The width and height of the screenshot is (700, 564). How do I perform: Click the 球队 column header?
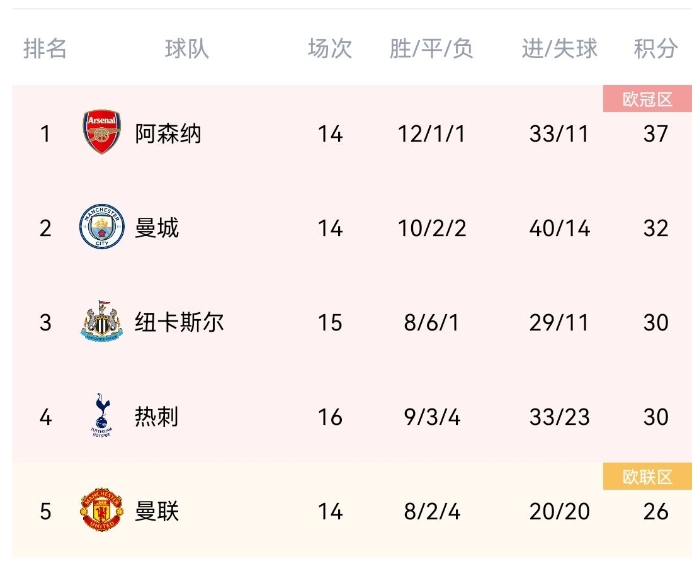(187, 48)
